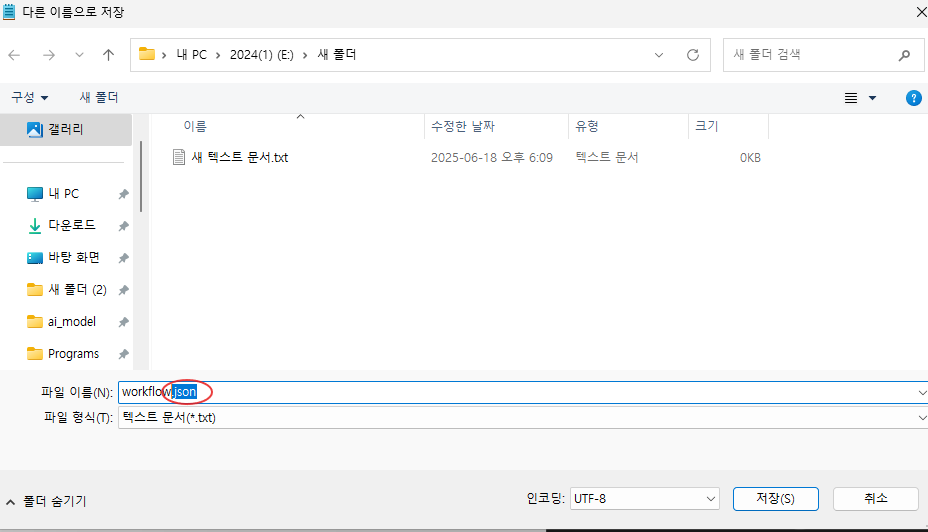Image resolution: width=928 pixels, height=532 pixels.
Task: Sort by the 이름 column header
Action: click(x=195, y=126)
